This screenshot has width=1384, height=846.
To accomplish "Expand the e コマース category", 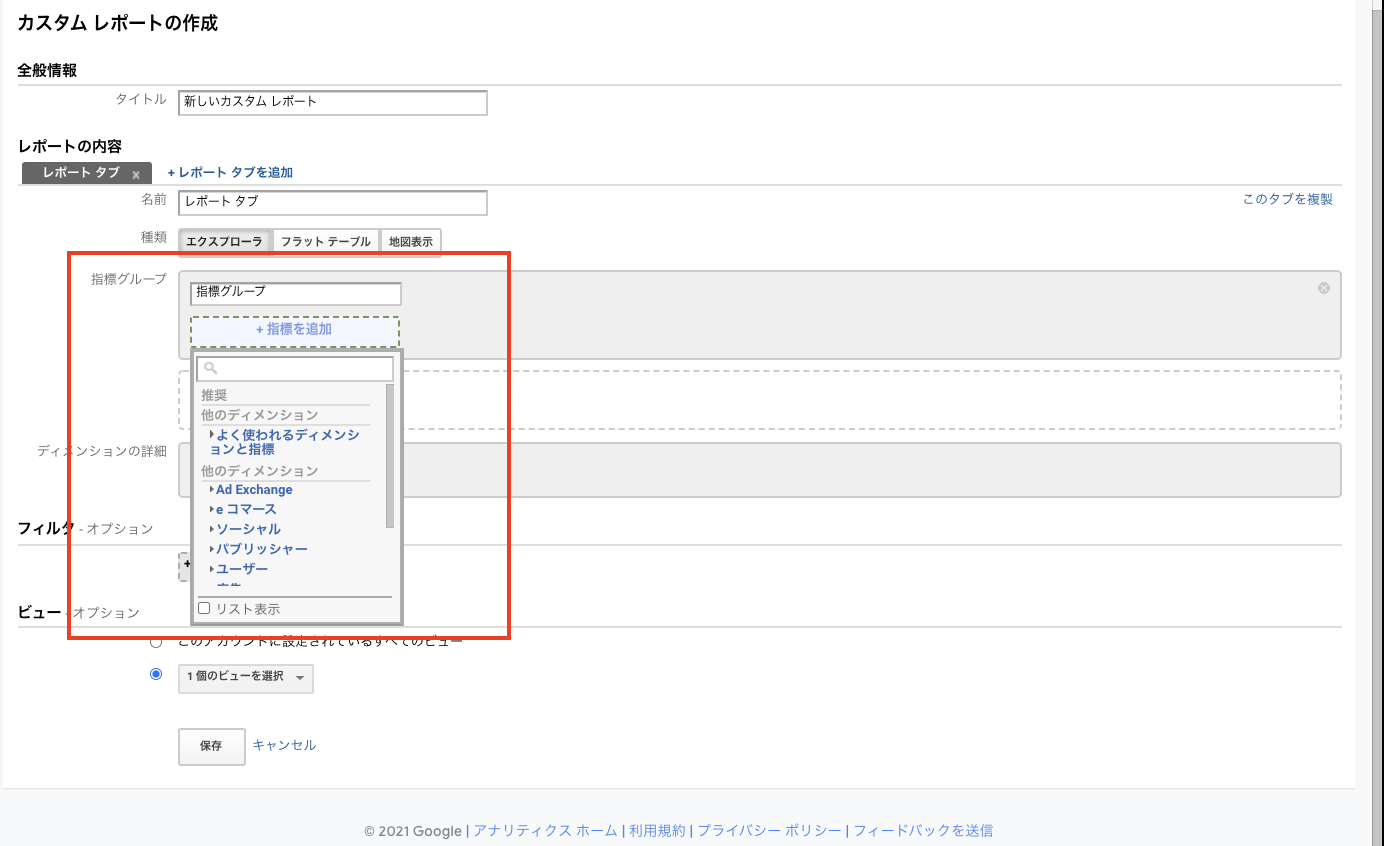I will pyautogui.click(x=246, y=509).
